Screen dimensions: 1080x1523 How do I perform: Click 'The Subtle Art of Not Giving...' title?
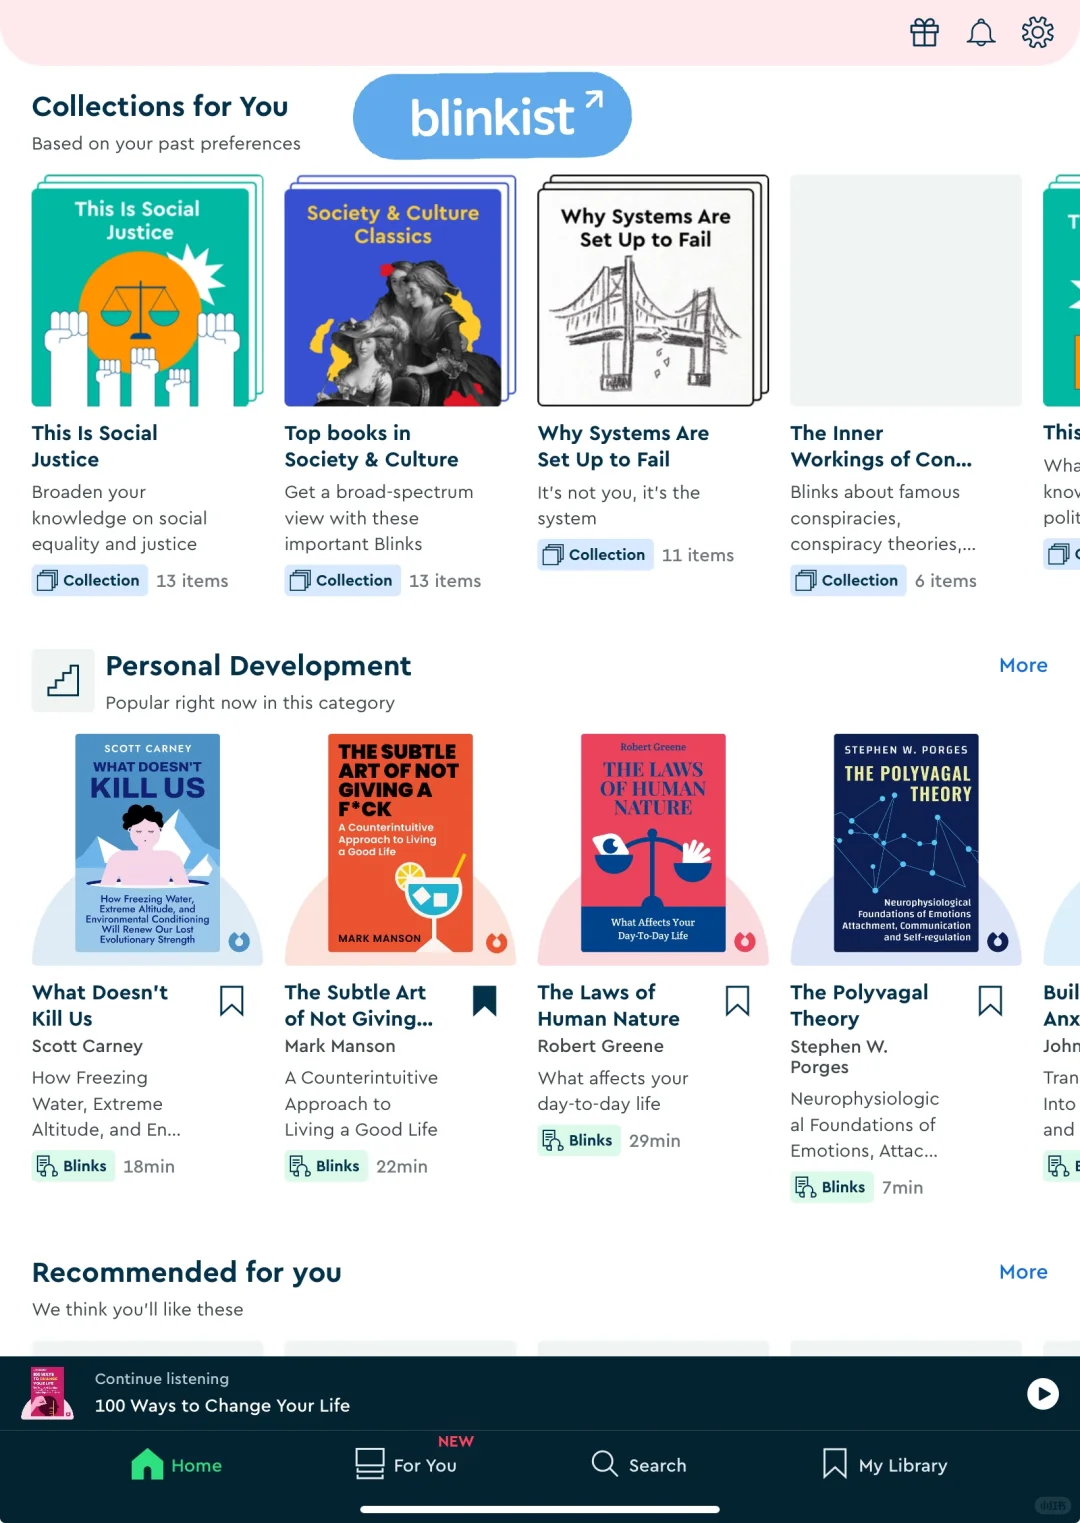point(359,1005)
